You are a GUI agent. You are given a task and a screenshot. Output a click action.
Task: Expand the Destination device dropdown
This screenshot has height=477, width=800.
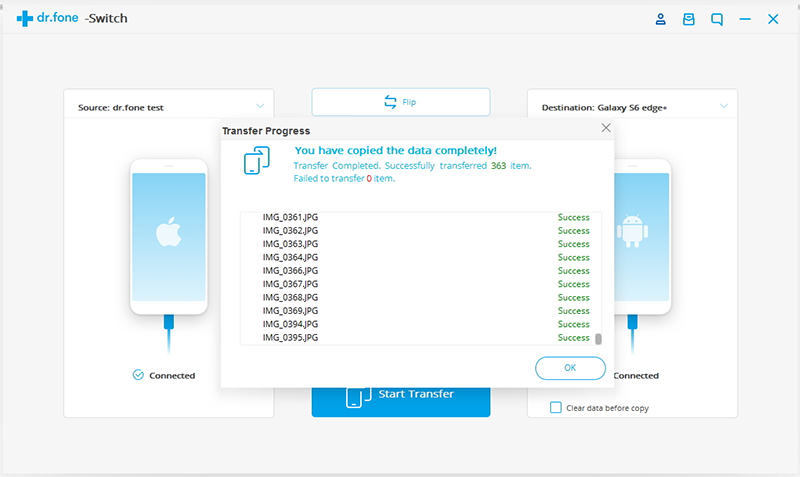(722, 106)
